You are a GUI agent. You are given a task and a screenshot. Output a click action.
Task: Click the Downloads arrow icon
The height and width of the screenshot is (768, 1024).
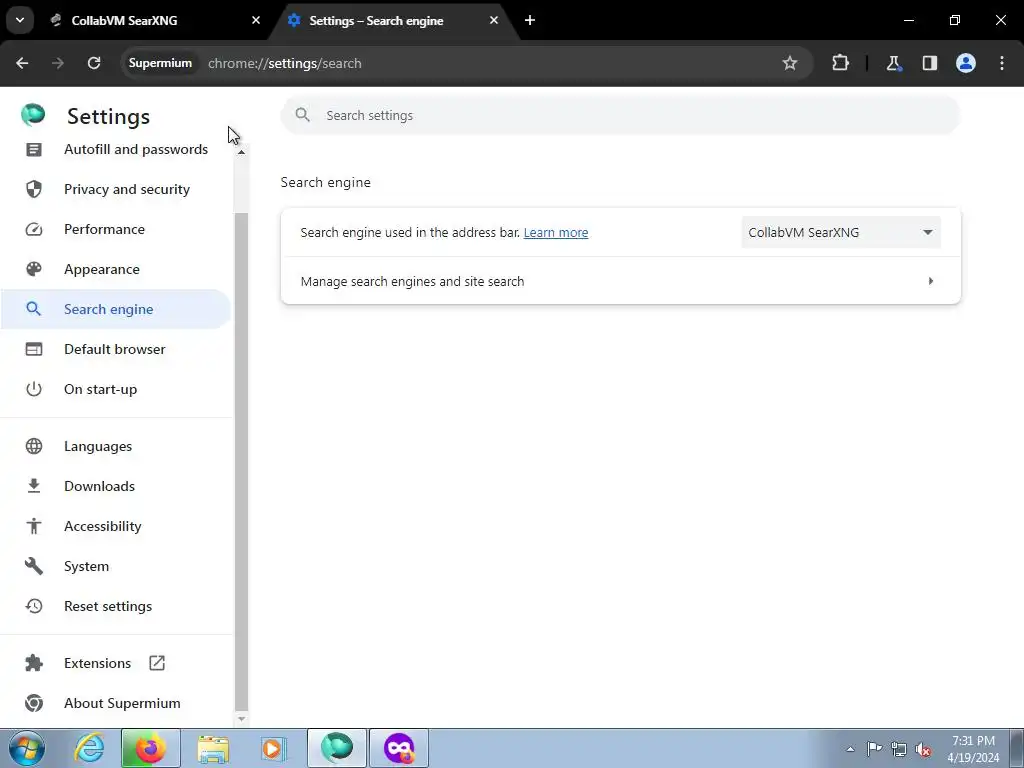pos(34,486)
